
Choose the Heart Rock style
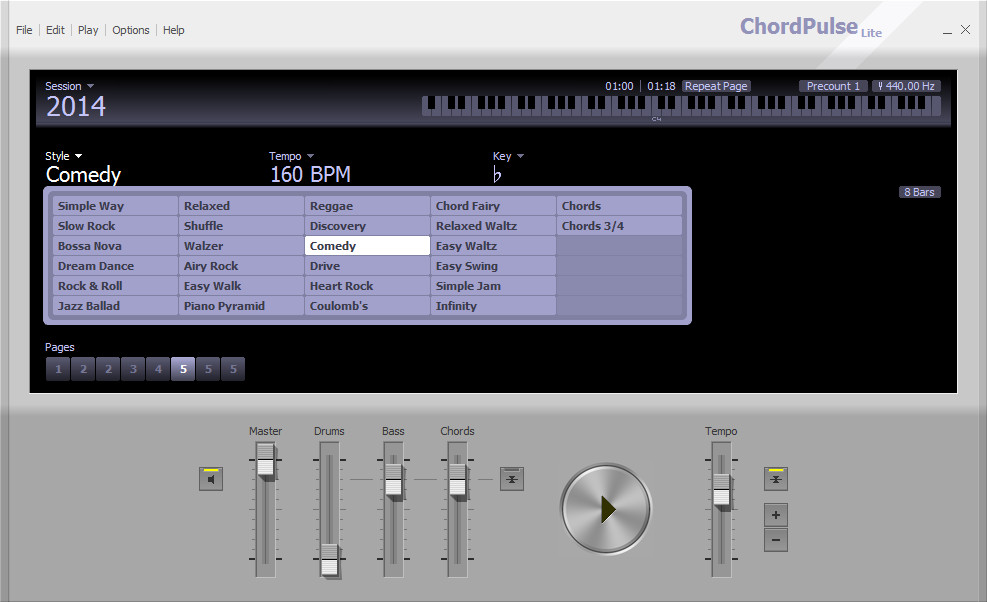[368, 286]
